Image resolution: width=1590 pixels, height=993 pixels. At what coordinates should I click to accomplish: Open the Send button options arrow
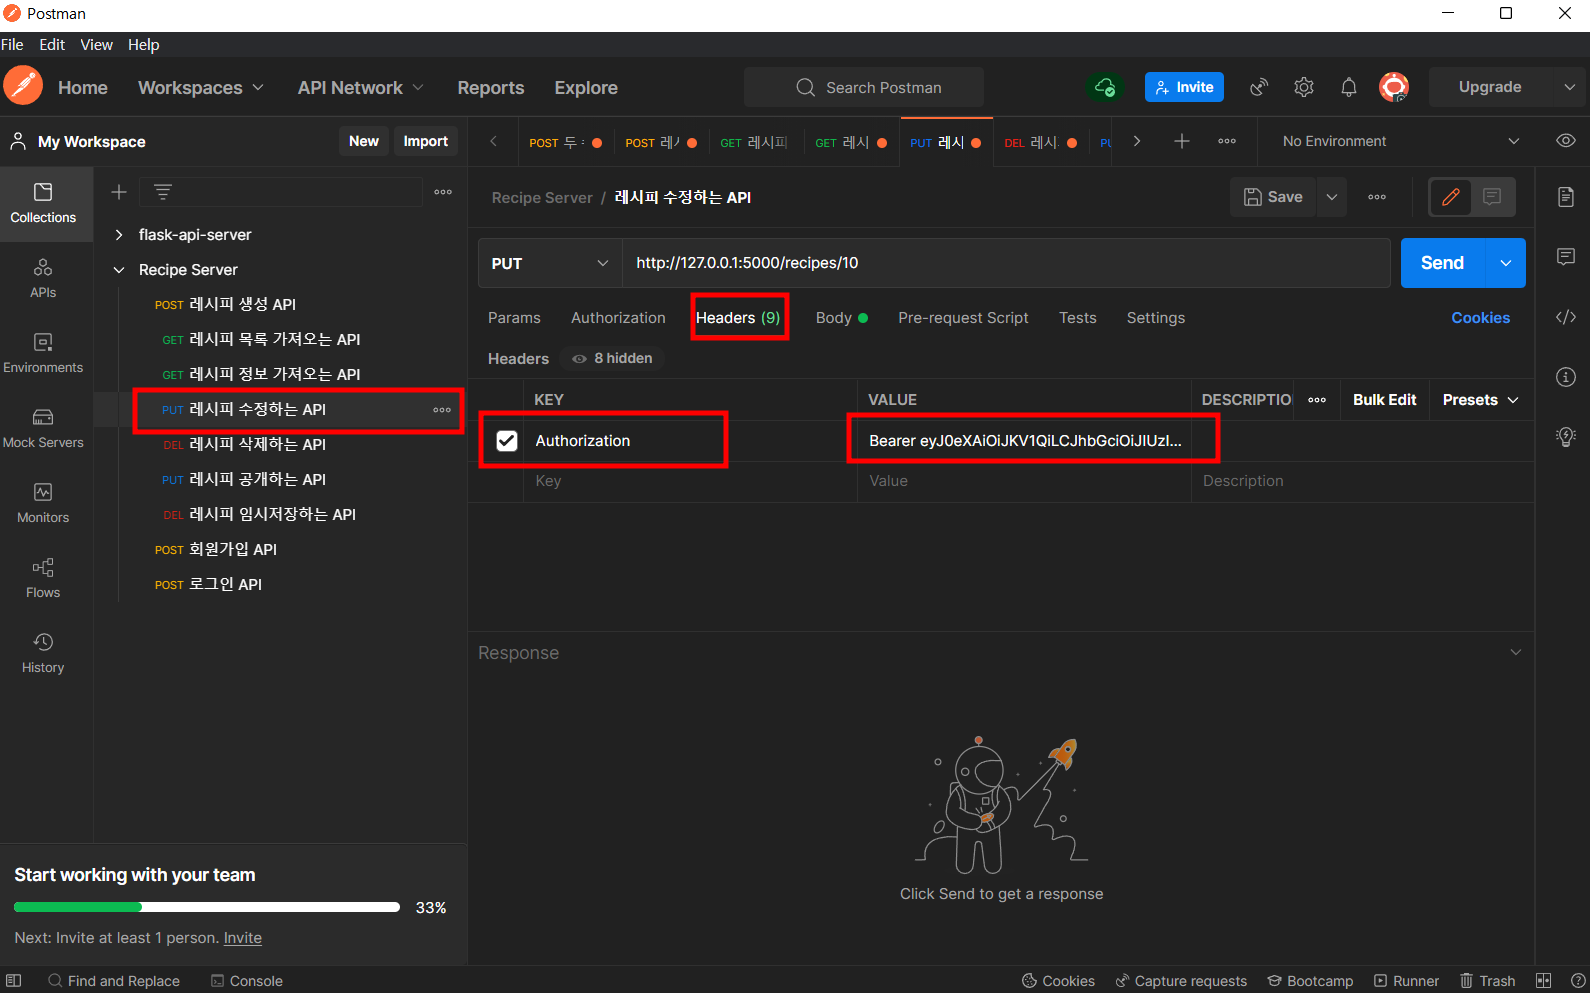pos(1506,263)
